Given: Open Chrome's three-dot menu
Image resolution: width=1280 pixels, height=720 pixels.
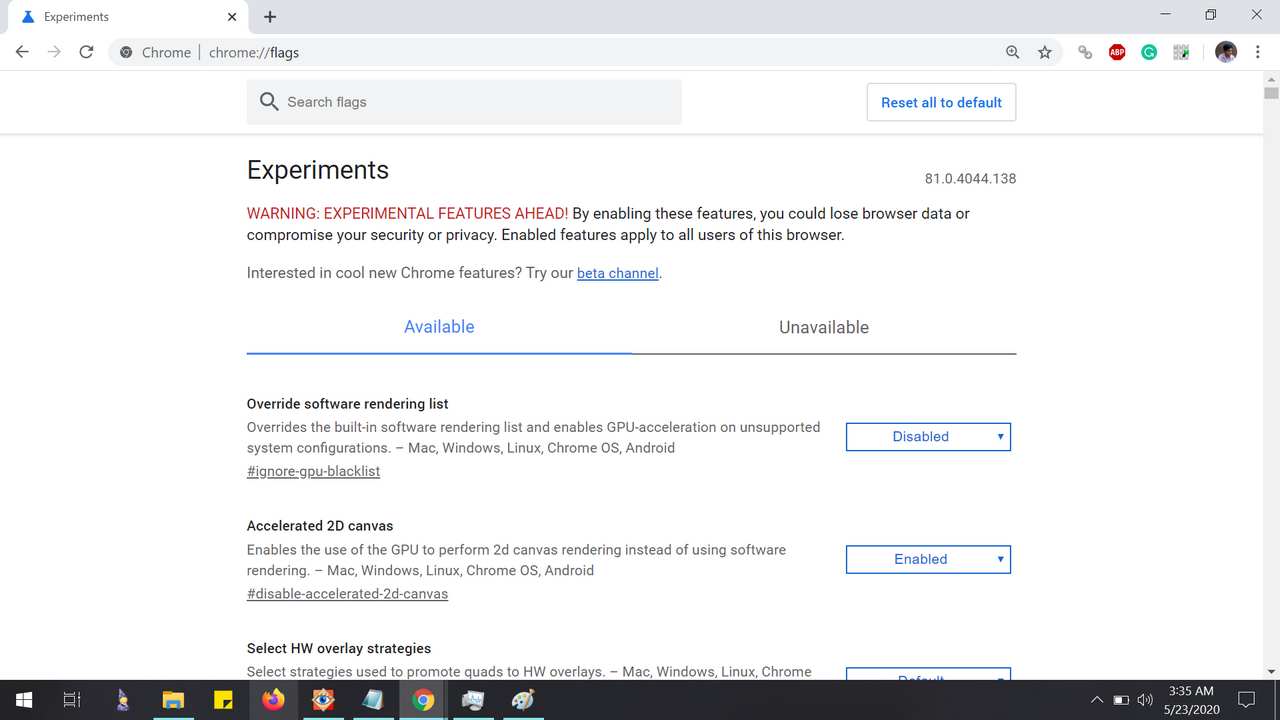Looking at the screenshot, I should tap(1257, 52).
